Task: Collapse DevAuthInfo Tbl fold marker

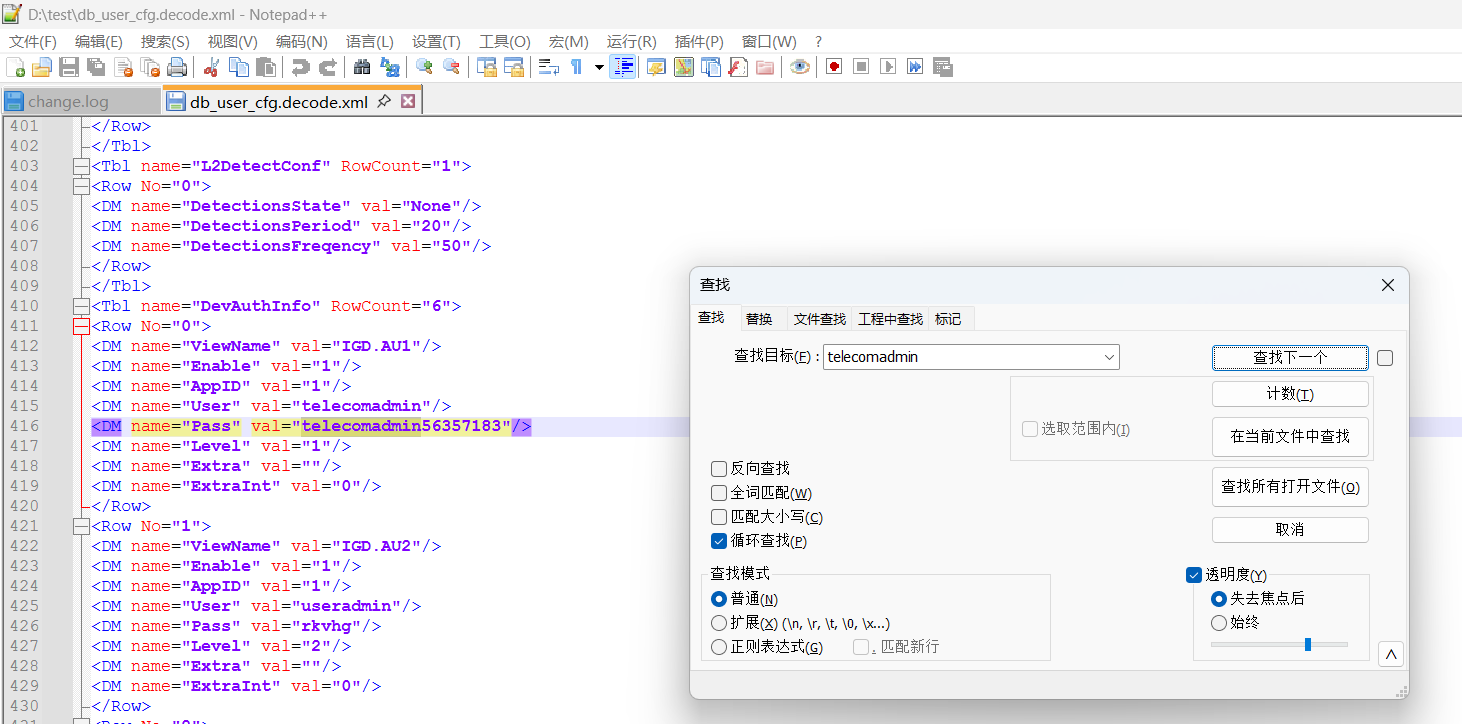Action: 81,306
